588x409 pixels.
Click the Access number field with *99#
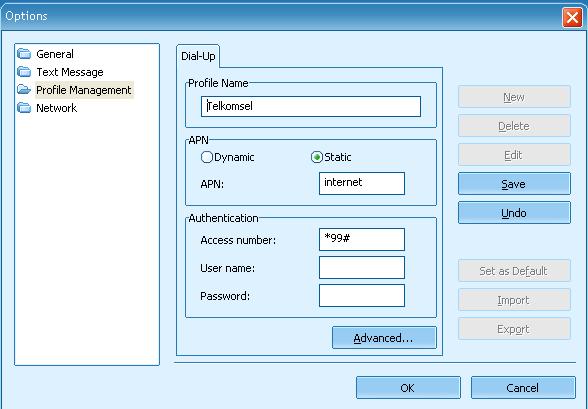click(x=362, y=239)
